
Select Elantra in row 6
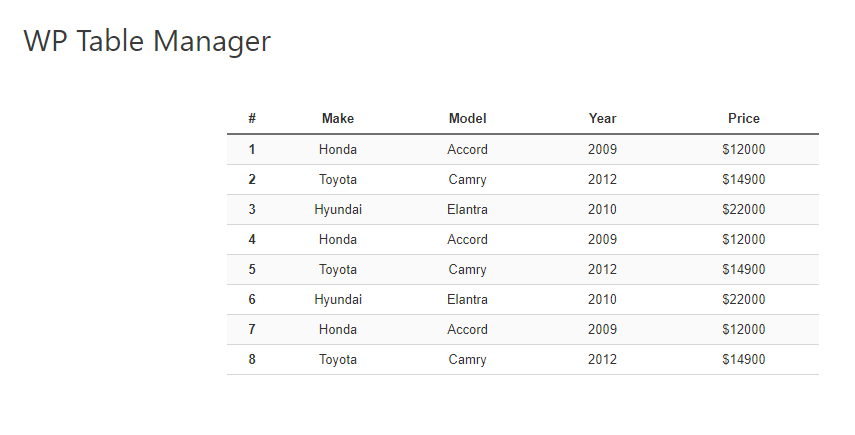(x=467, y=299)
